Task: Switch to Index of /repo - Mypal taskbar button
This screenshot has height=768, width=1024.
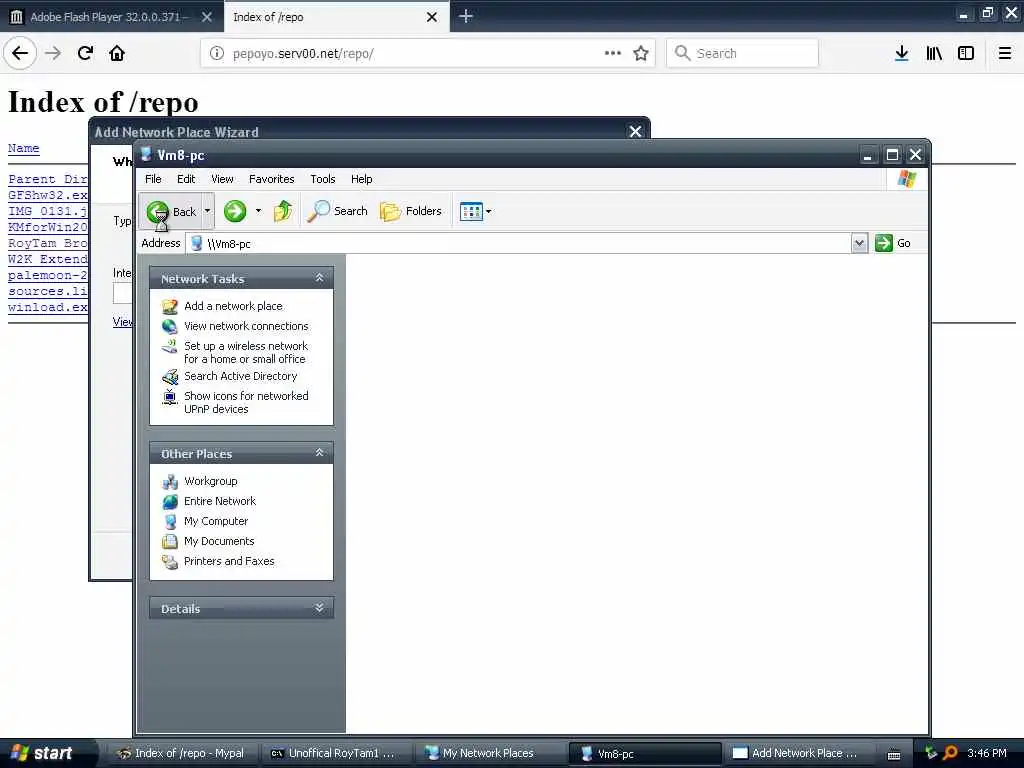Action: point(182,753)
